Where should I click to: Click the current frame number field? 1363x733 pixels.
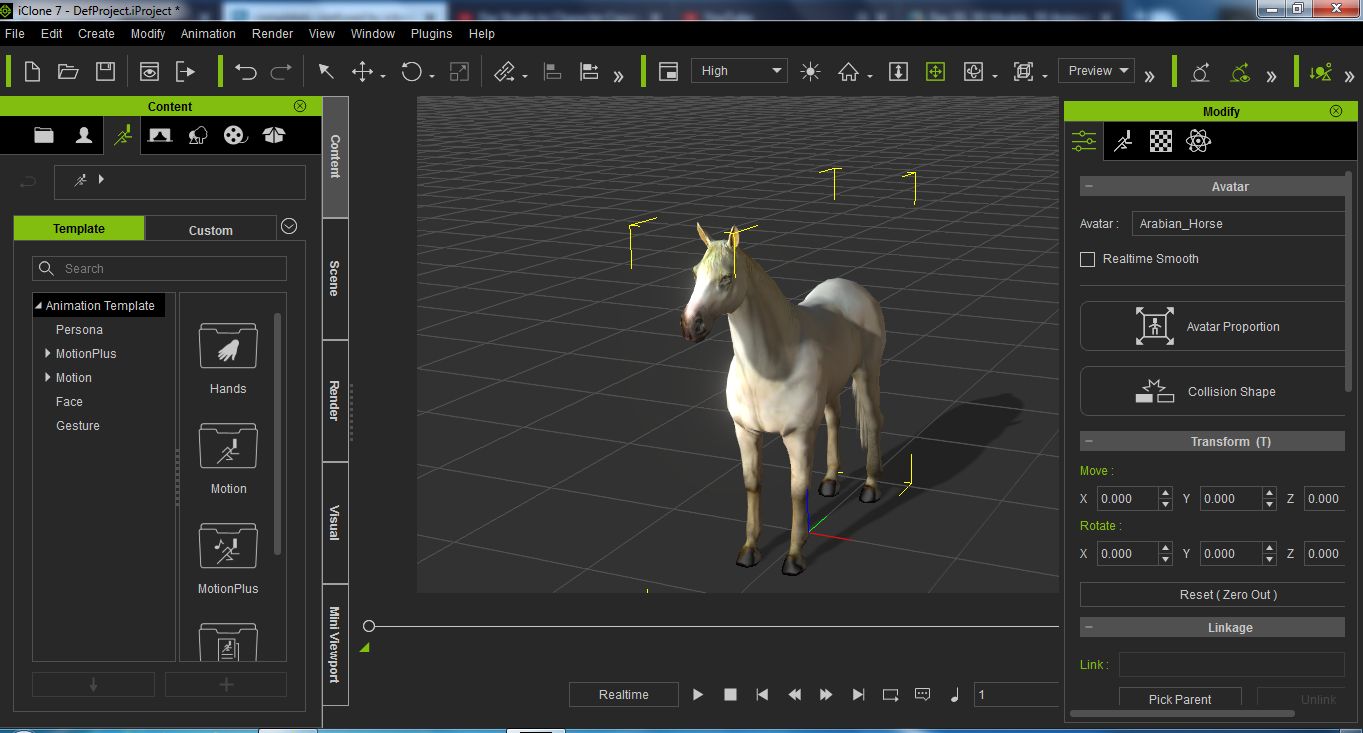(1014, 694)
